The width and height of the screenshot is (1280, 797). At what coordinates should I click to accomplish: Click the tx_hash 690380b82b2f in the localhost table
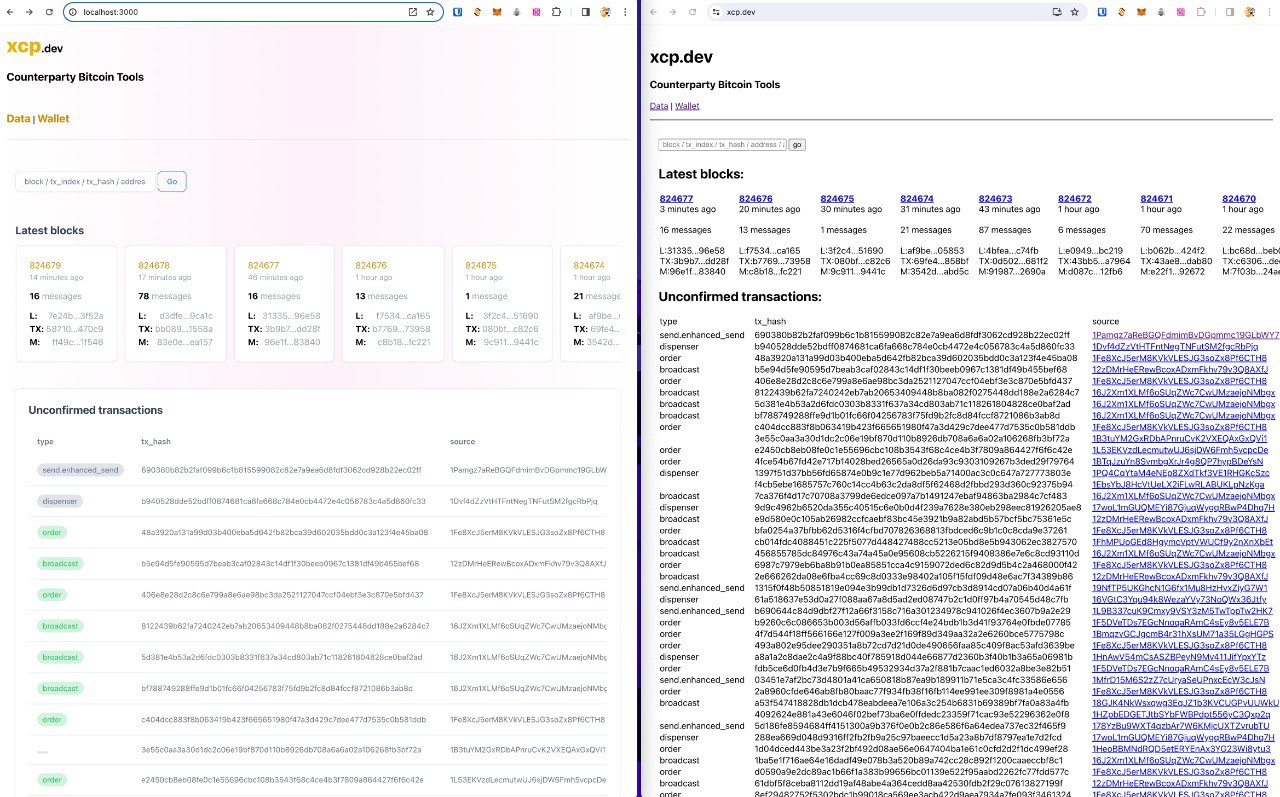coord(282,470)
